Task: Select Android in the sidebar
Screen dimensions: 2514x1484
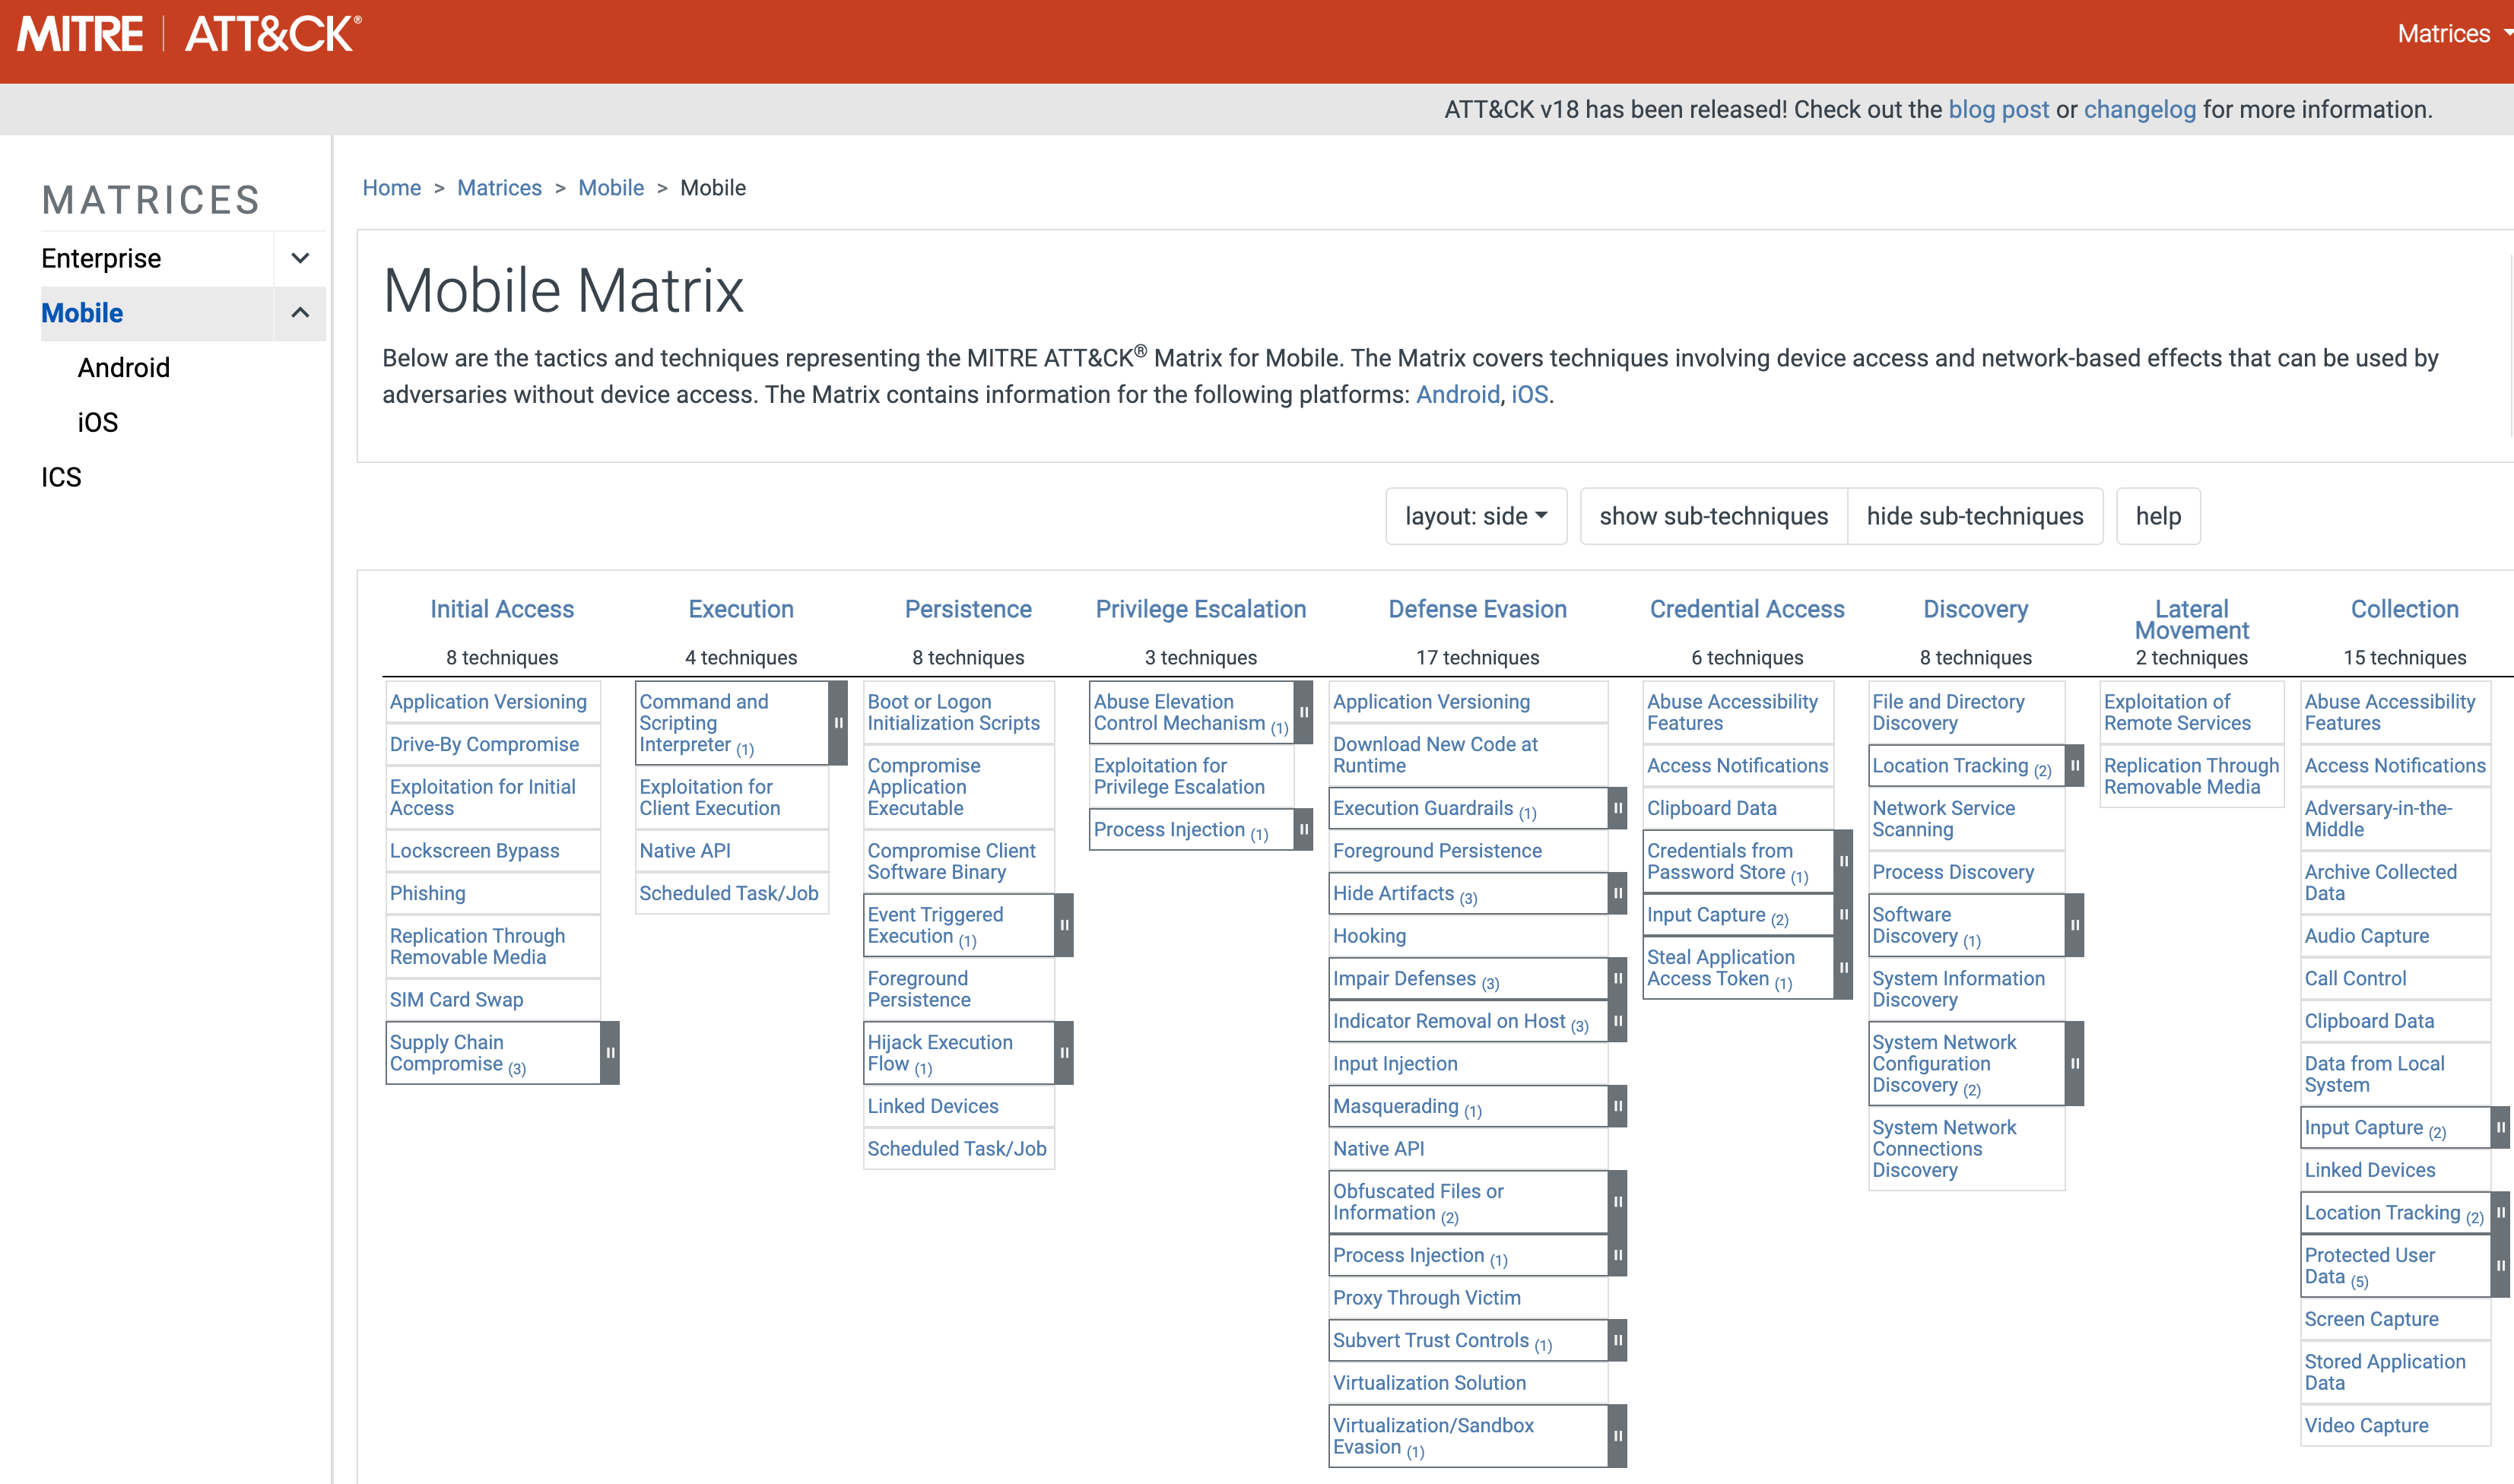Action: (124, 368)
